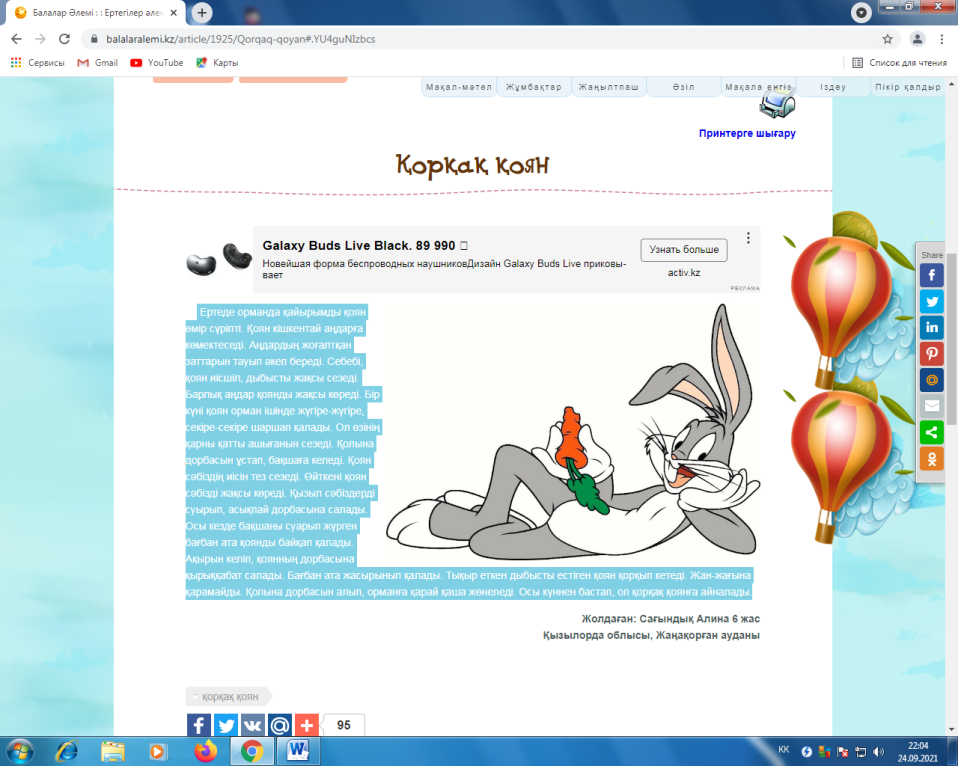This screenshot has height=766, width=958.
Task: Share via Pinterest in side Share bar
Action: coord(932,354)
